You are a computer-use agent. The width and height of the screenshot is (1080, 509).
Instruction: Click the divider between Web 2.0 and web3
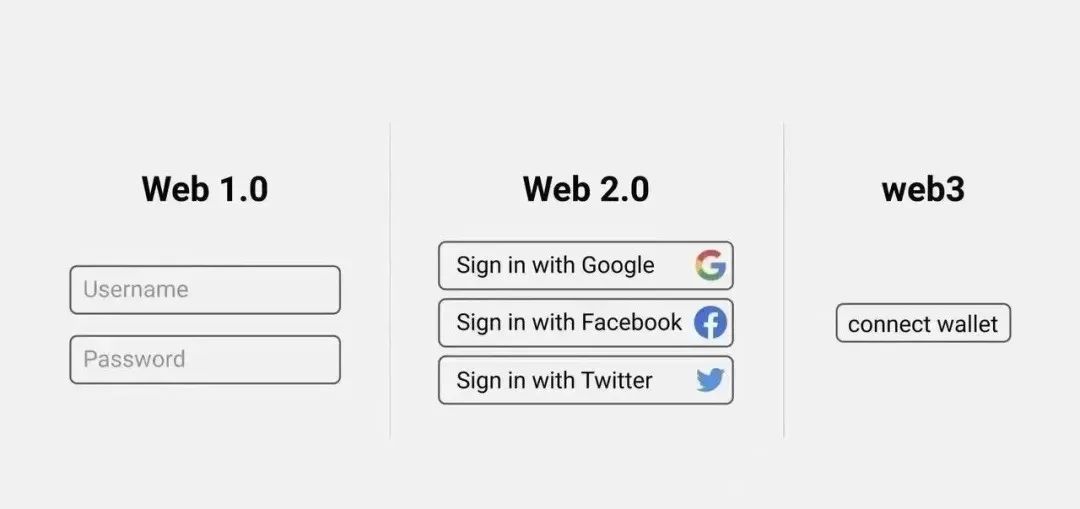[x=784, y=280]
